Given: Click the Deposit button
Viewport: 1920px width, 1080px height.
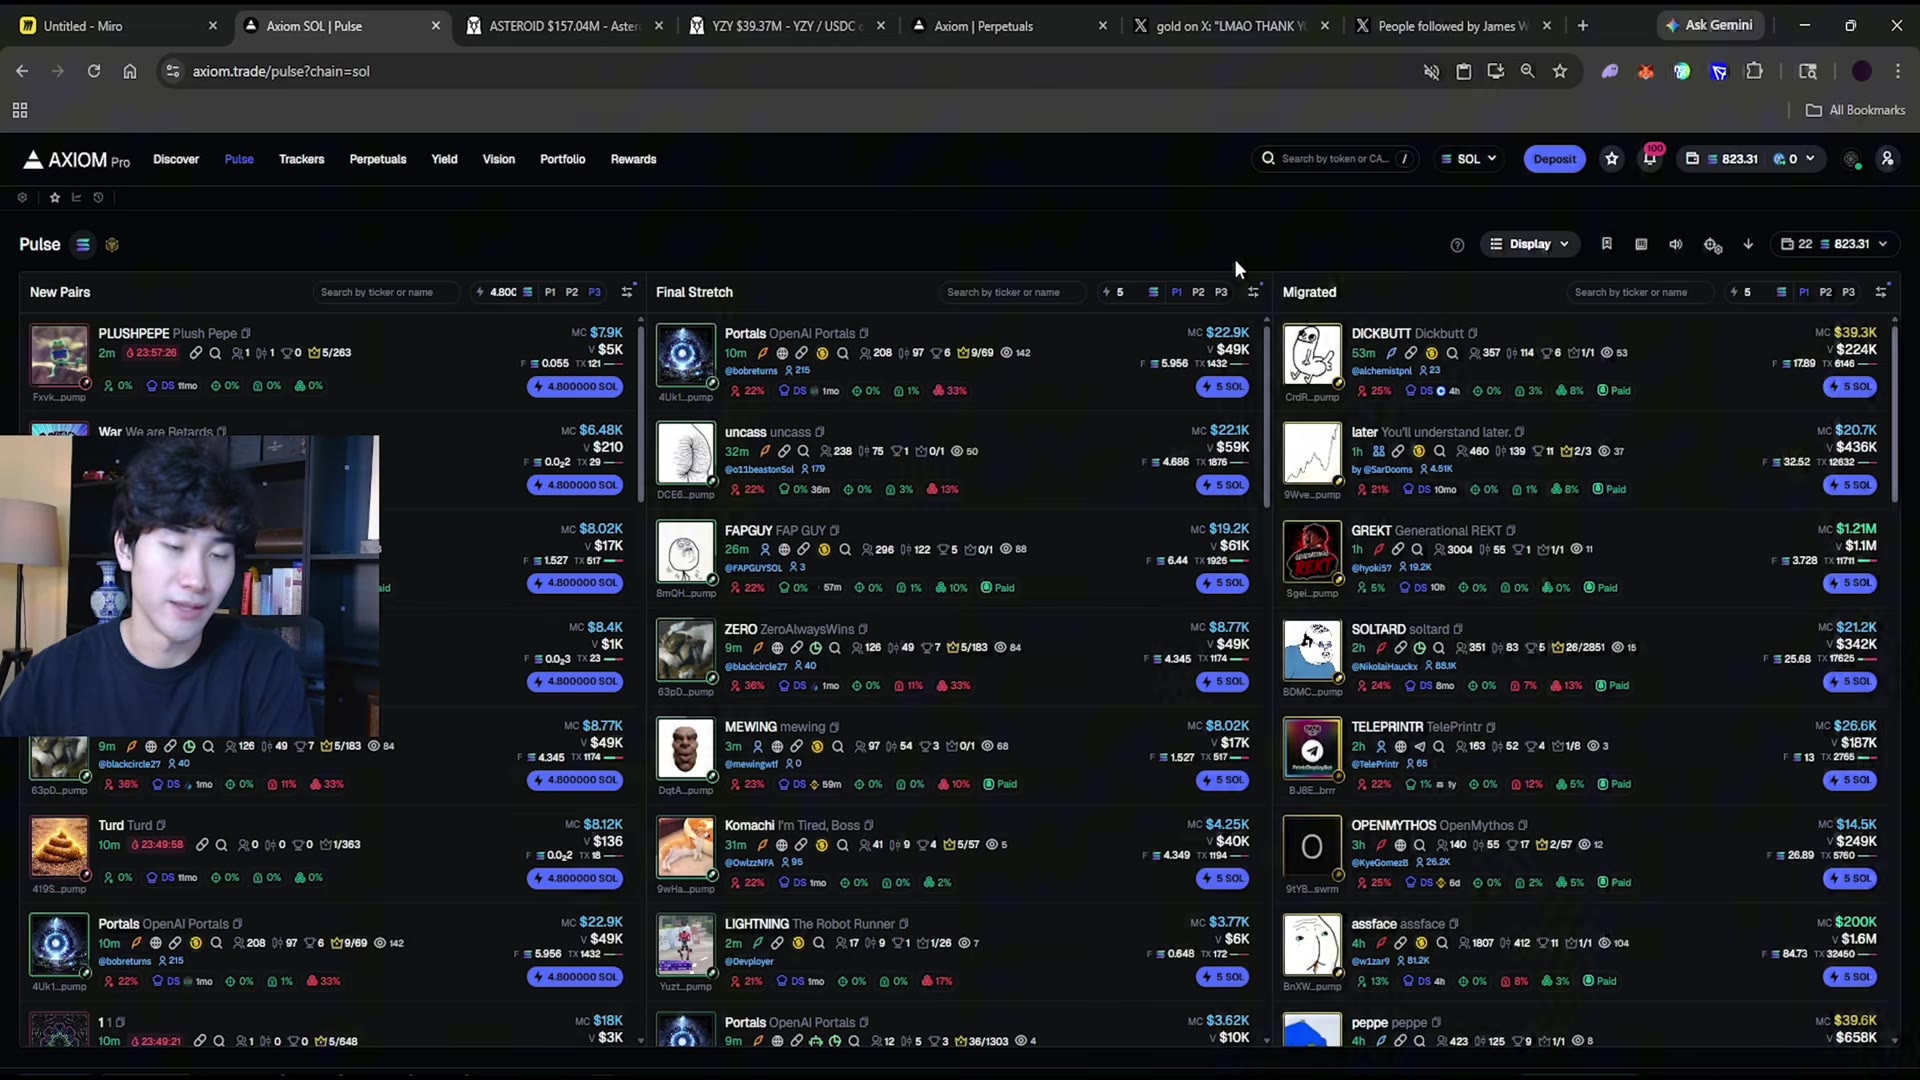Looking at the screenshot, I should [x=1554, y=159].
